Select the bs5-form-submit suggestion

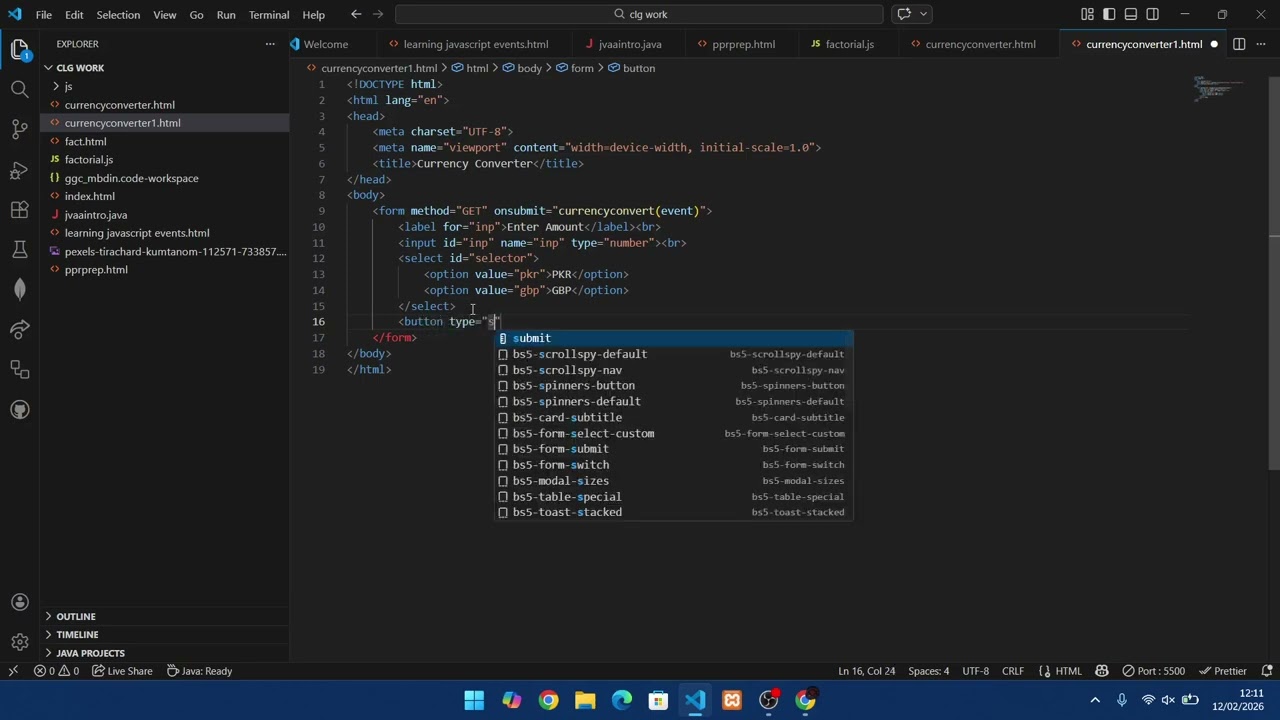click(674, 449)
